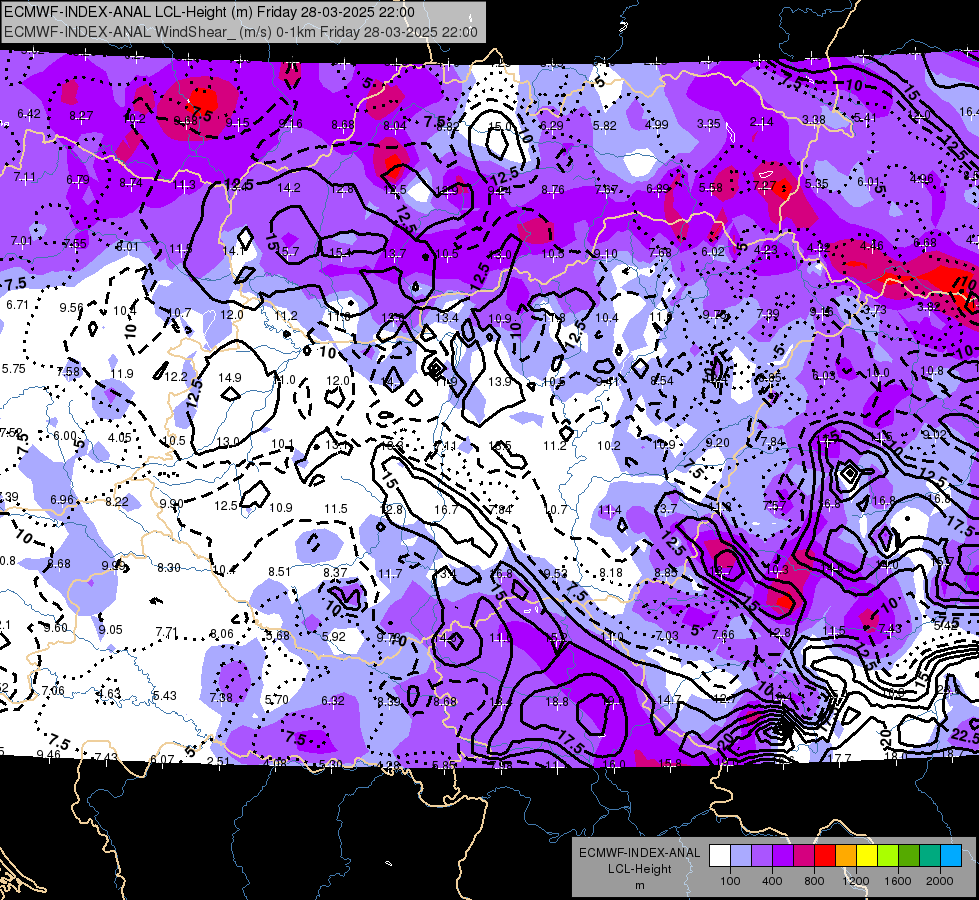Click the LCL-Height title line at top

(209, 12)
